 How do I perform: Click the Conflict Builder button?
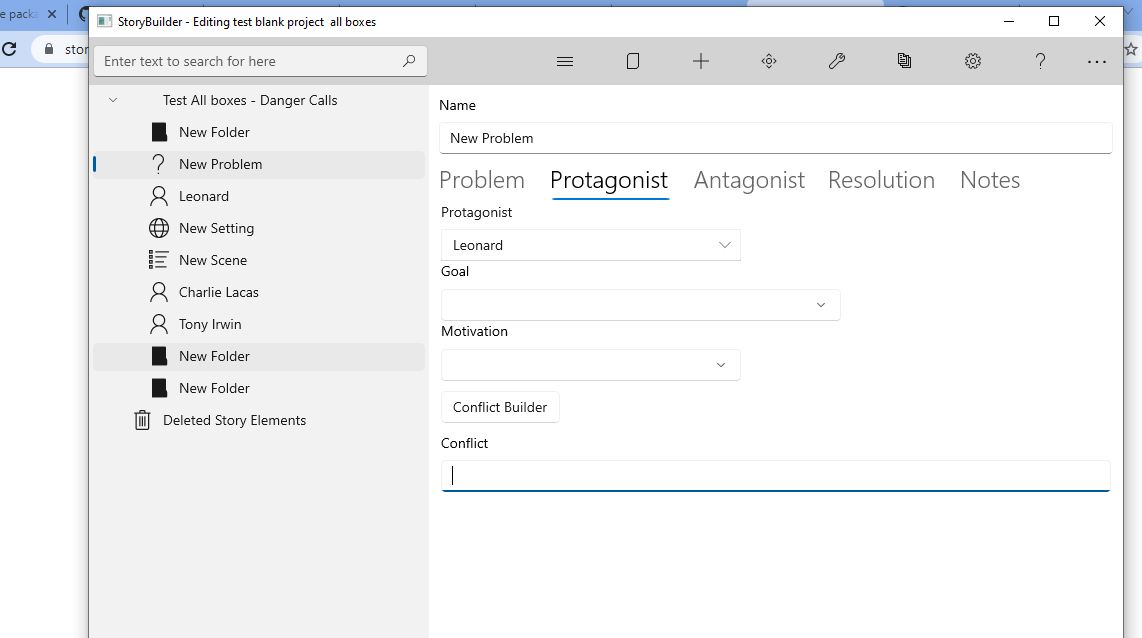pyautogui.click(x=500, y=407)
